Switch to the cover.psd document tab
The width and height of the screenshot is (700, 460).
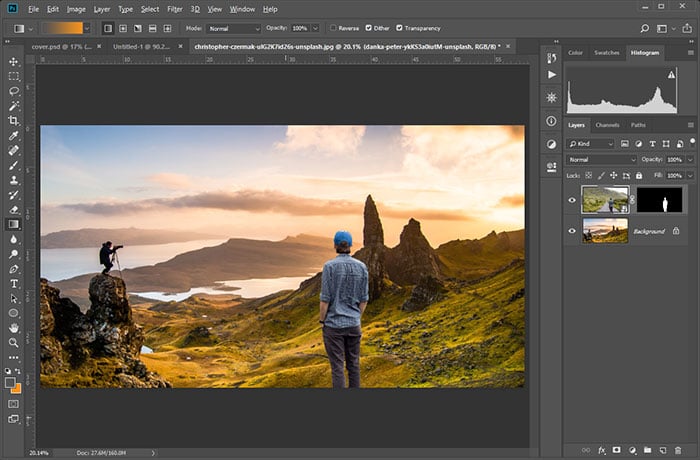click(x=62, y=46)
